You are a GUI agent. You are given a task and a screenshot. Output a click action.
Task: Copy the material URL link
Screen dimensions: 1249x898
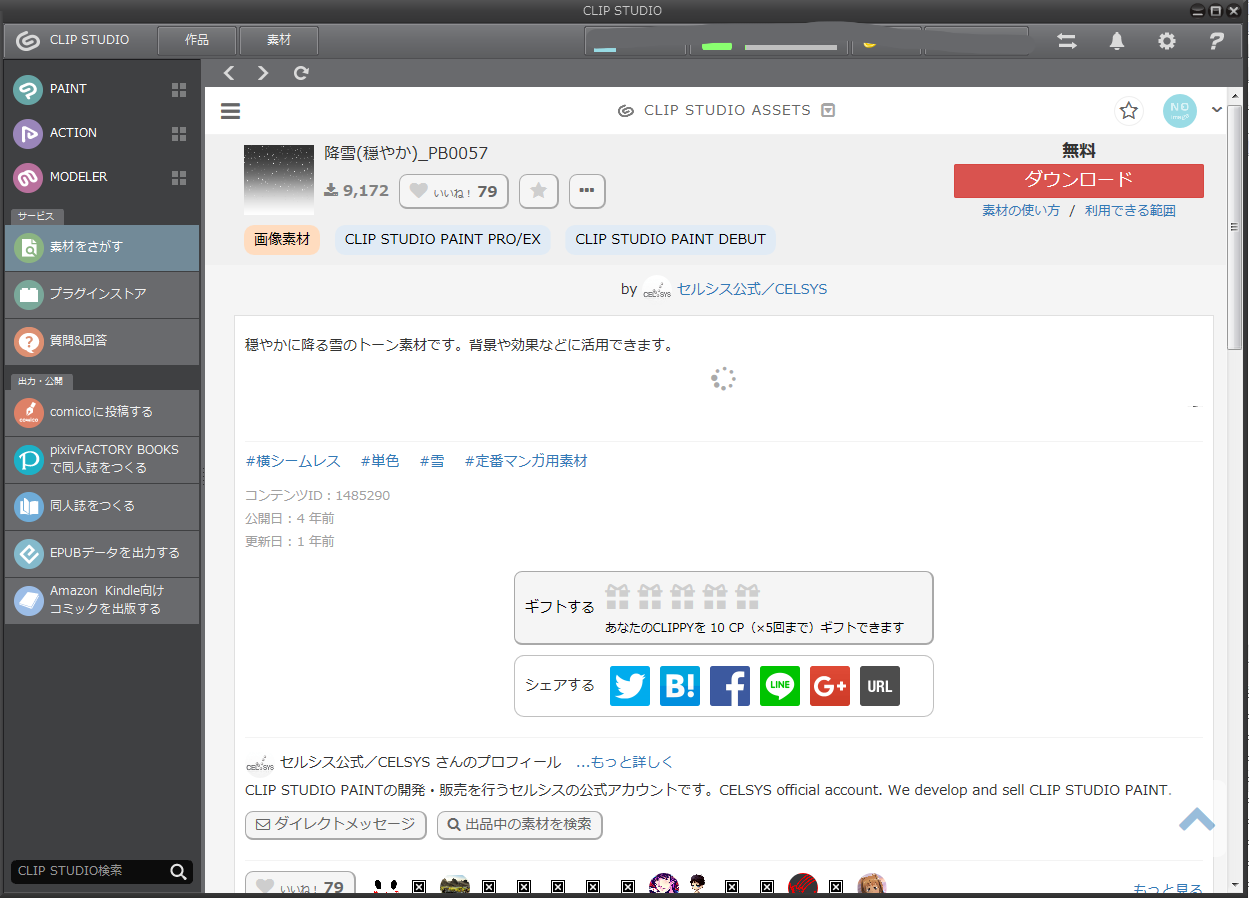[x=880, y=686]
